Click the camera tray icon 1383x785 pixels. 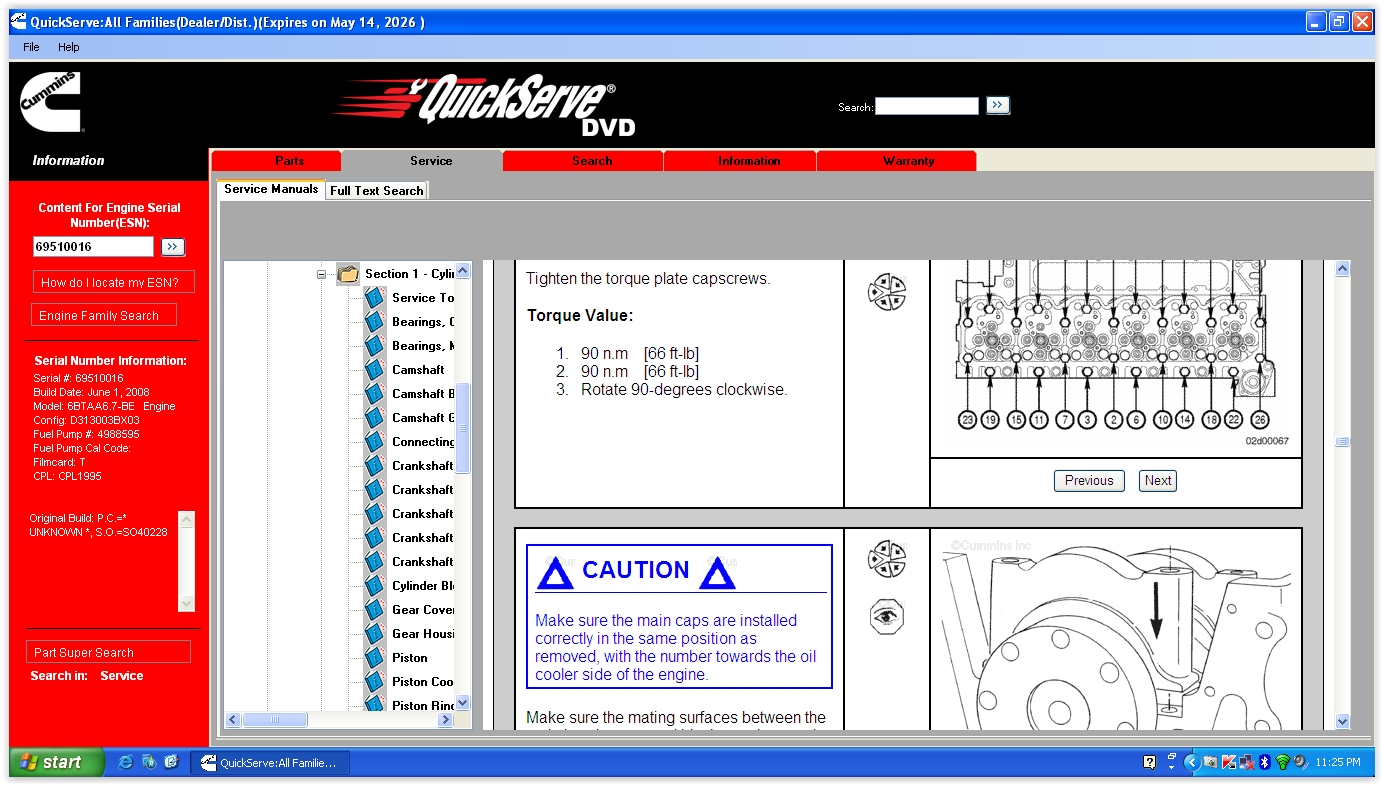(1211, 762)
